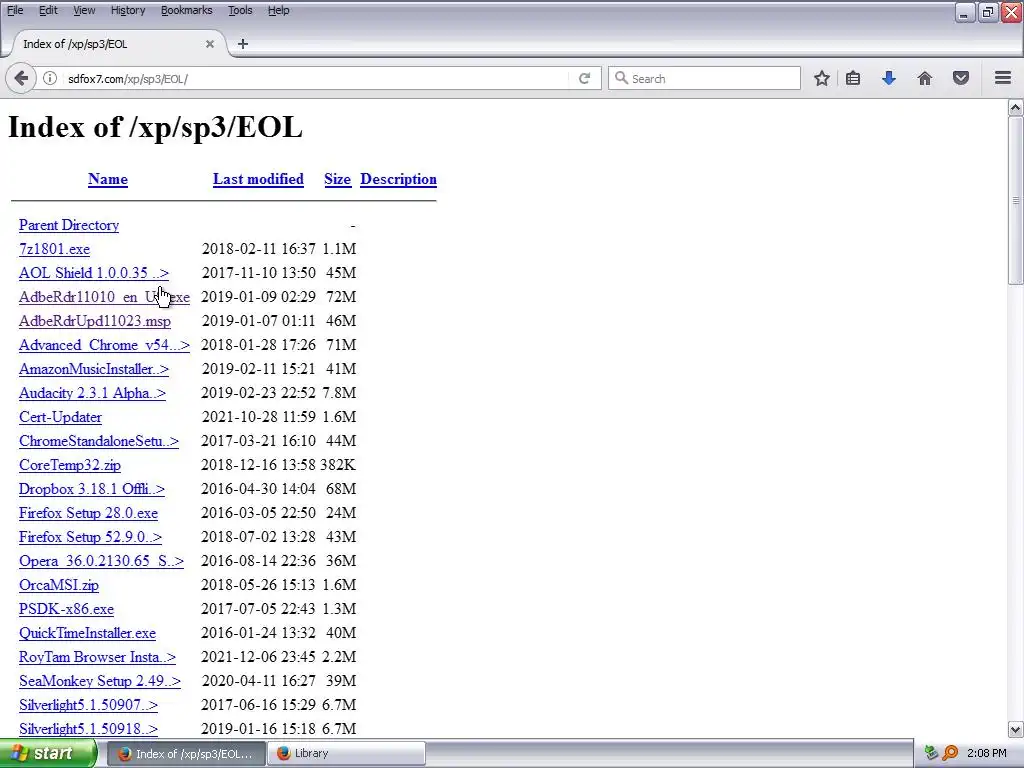Click the date 2021-10-28 11:59
Viewport: 1024px width, 768px height.
tap(259, 417)
